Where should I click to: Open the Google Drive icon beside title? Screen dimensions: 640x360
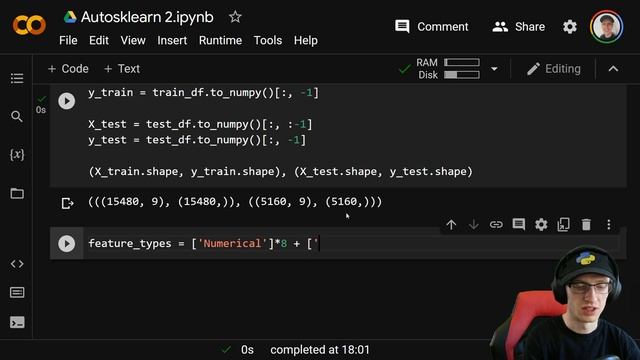click(x=70, y=17)
